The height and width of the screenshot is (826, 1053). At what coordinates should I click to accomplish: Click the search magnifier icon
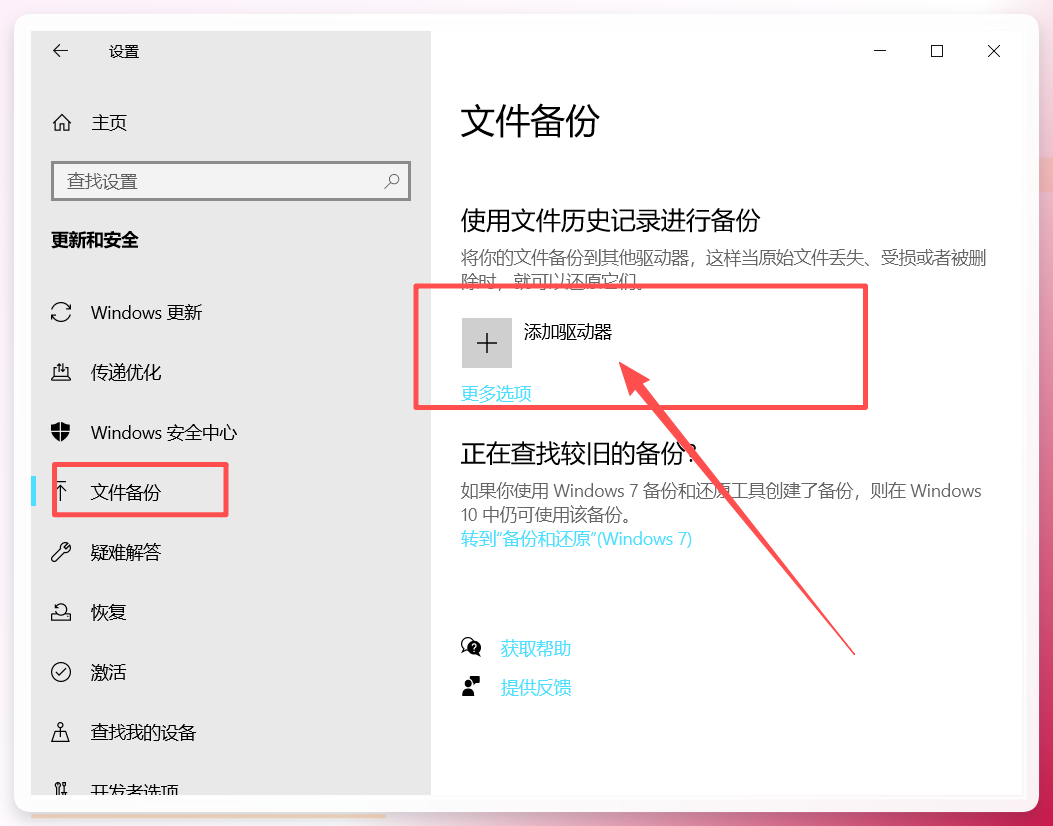[x=392, y=181]
